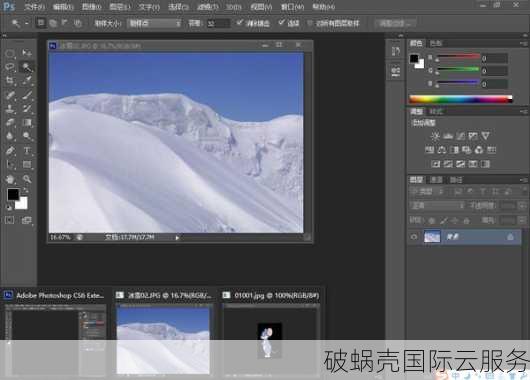Open the Sample Size dropdown
Viewport: 530px width, 380px height.
(154, 23)
